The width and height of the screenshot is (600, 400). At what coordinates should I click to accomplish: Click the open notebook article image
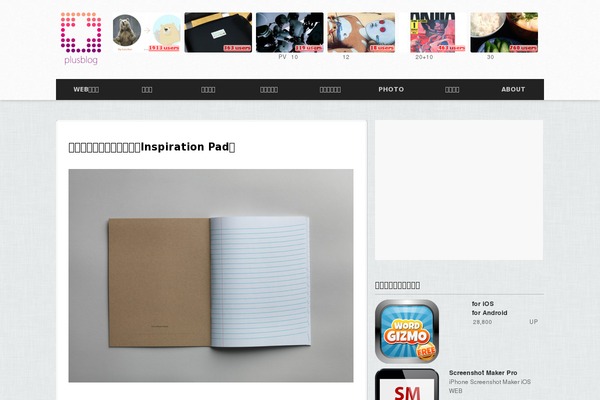tap(211, 276)
